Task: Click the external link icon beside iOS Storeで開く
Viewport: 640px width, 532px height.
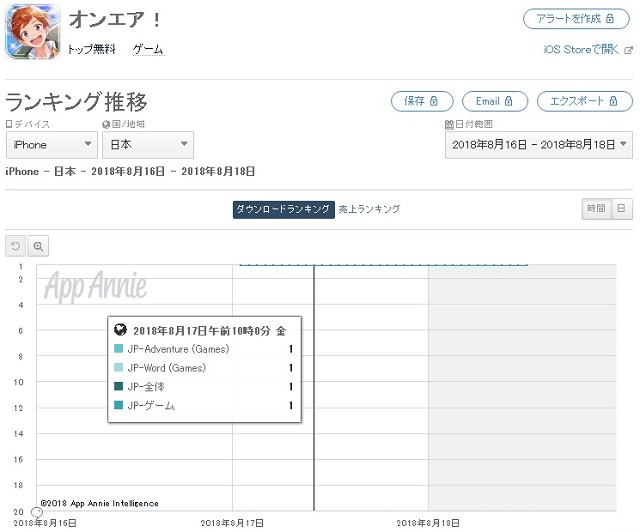Action: pyautogui.click(x=629, y=50)
